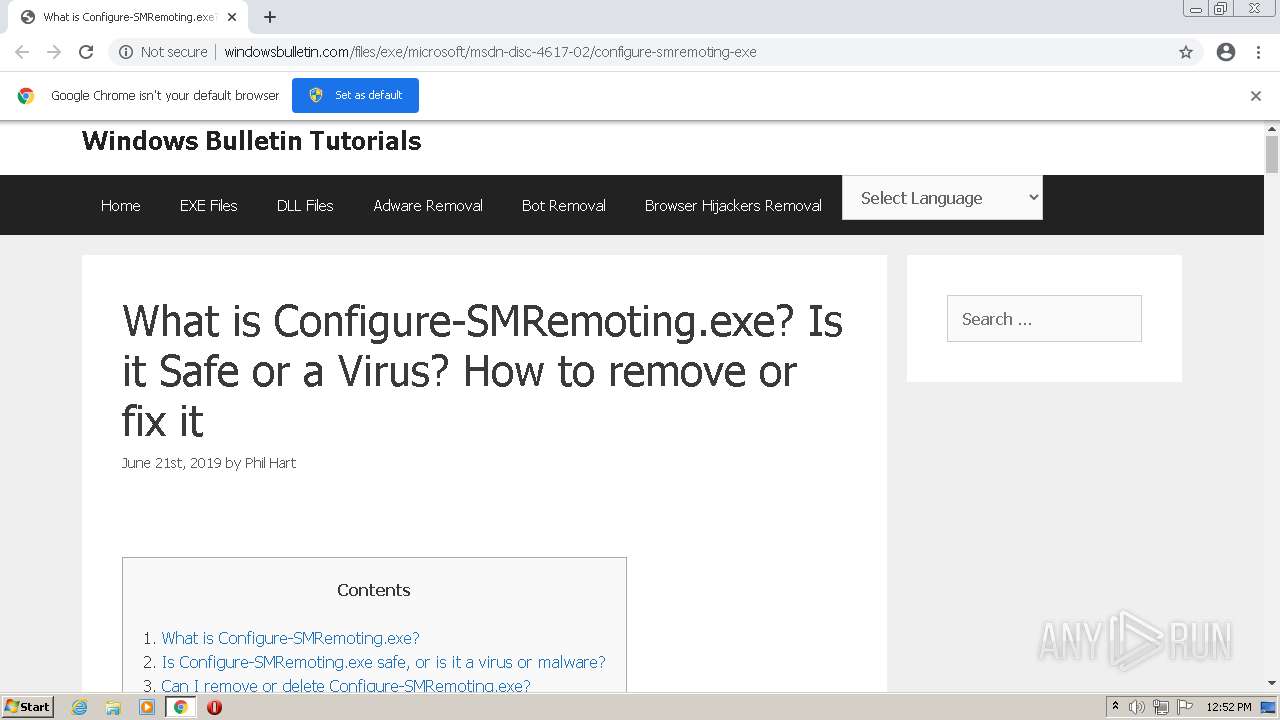Click the Contents box heading
This screenshot has height=720, width=1280.
(x=374, y=590)
